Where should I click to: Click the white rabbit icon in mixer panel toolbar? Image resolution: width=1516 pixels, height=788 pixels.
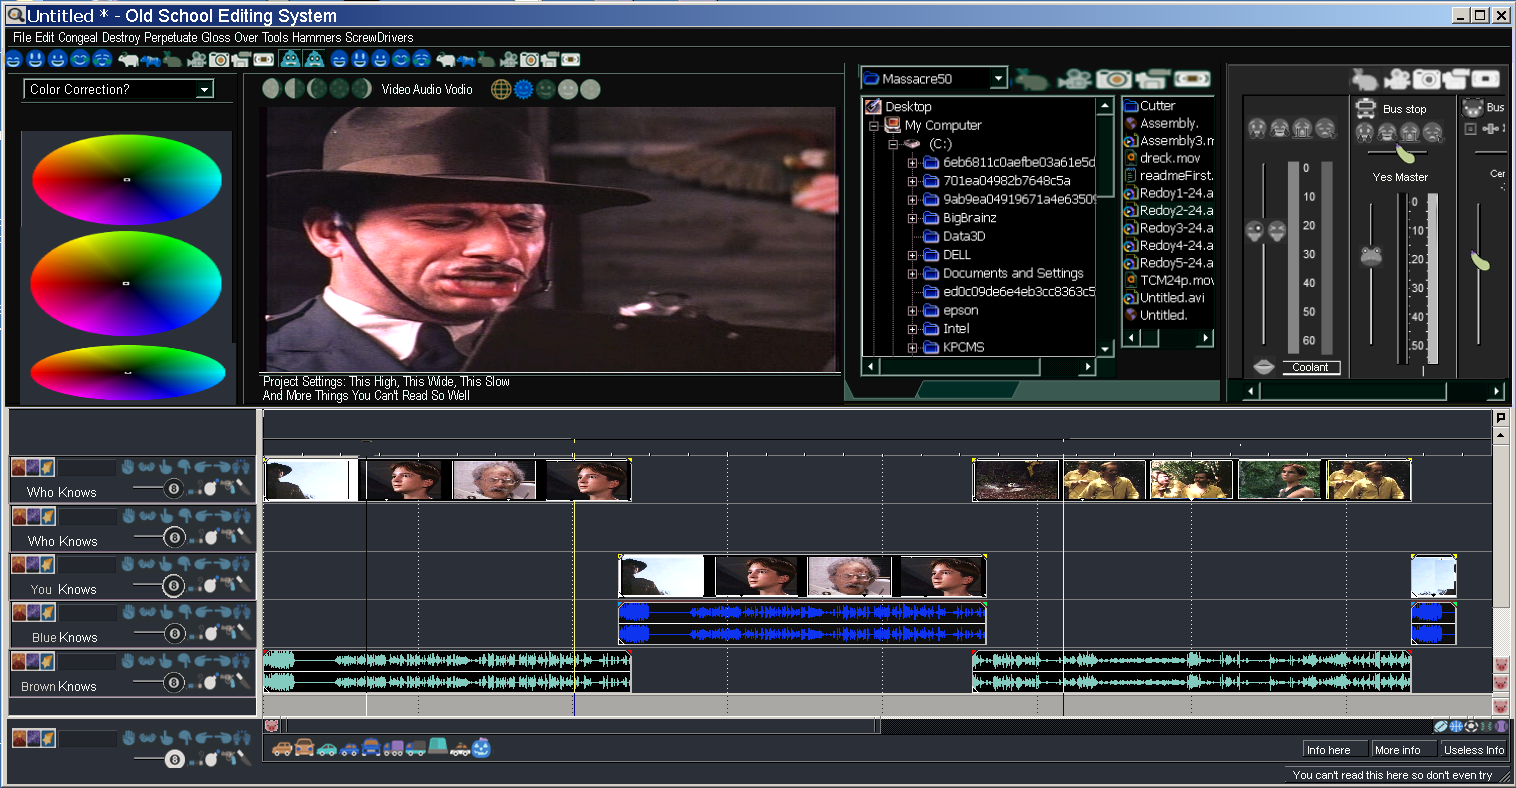1364,79
